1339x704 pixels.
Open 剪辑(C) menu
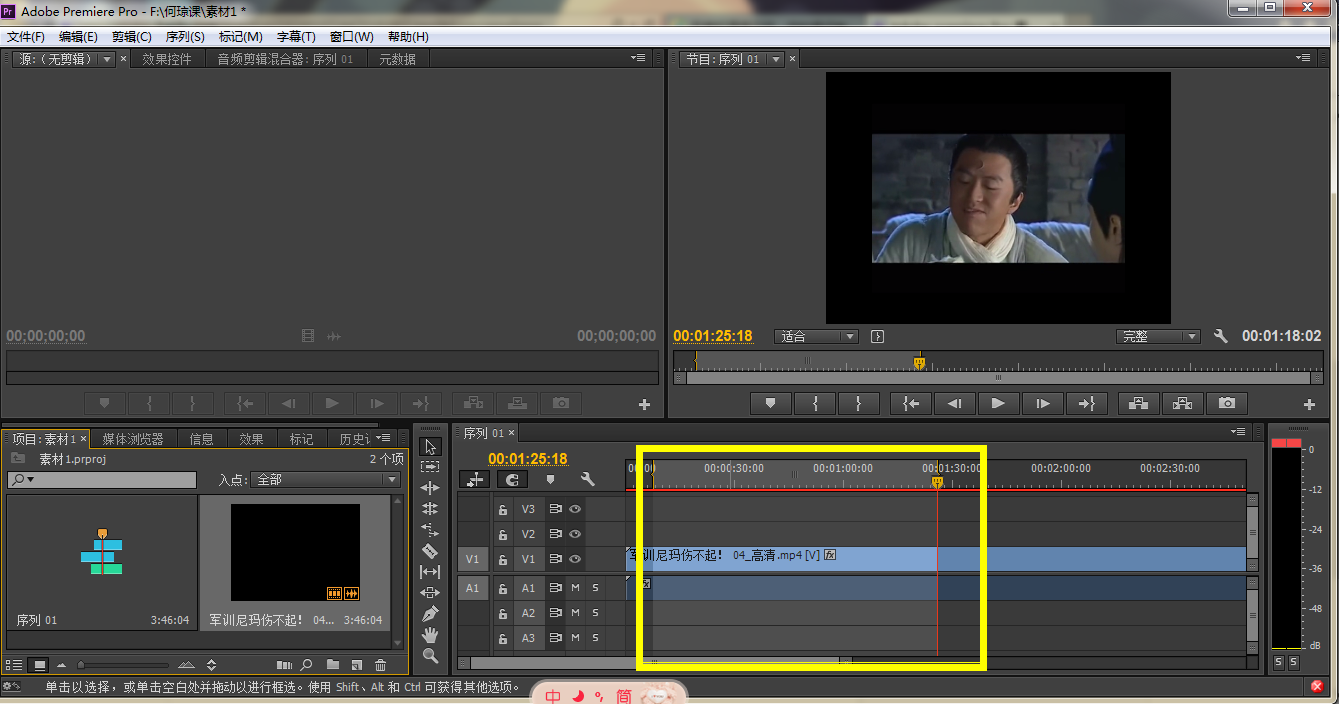coord(131,37)
